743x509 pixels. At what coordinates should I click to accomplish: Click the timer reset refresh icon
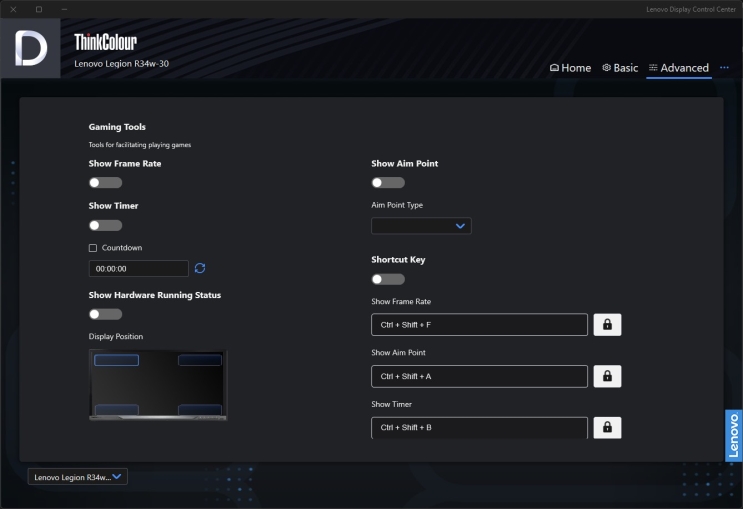[200, 268]
